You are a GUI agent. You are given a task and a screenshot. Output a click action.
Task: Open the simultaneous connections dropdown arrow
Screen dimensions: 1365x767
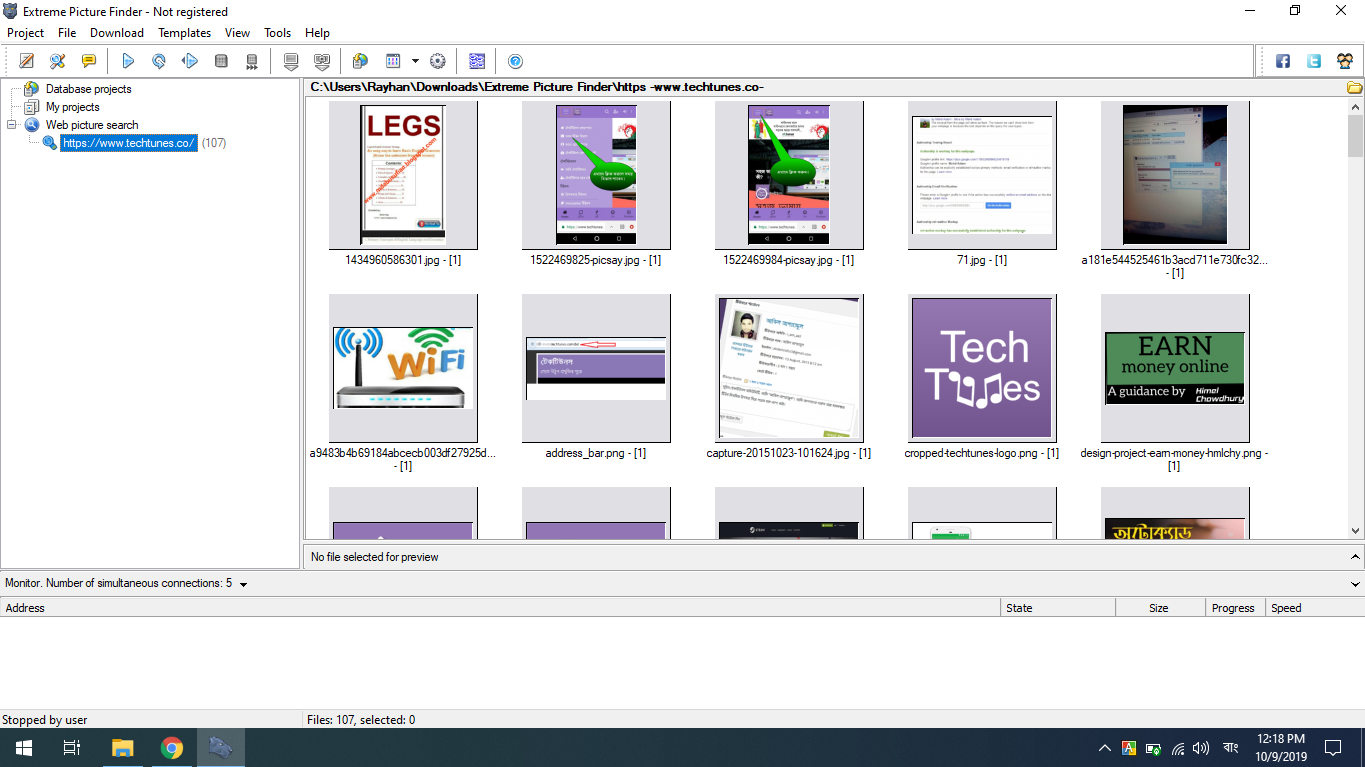pos(244,584)
